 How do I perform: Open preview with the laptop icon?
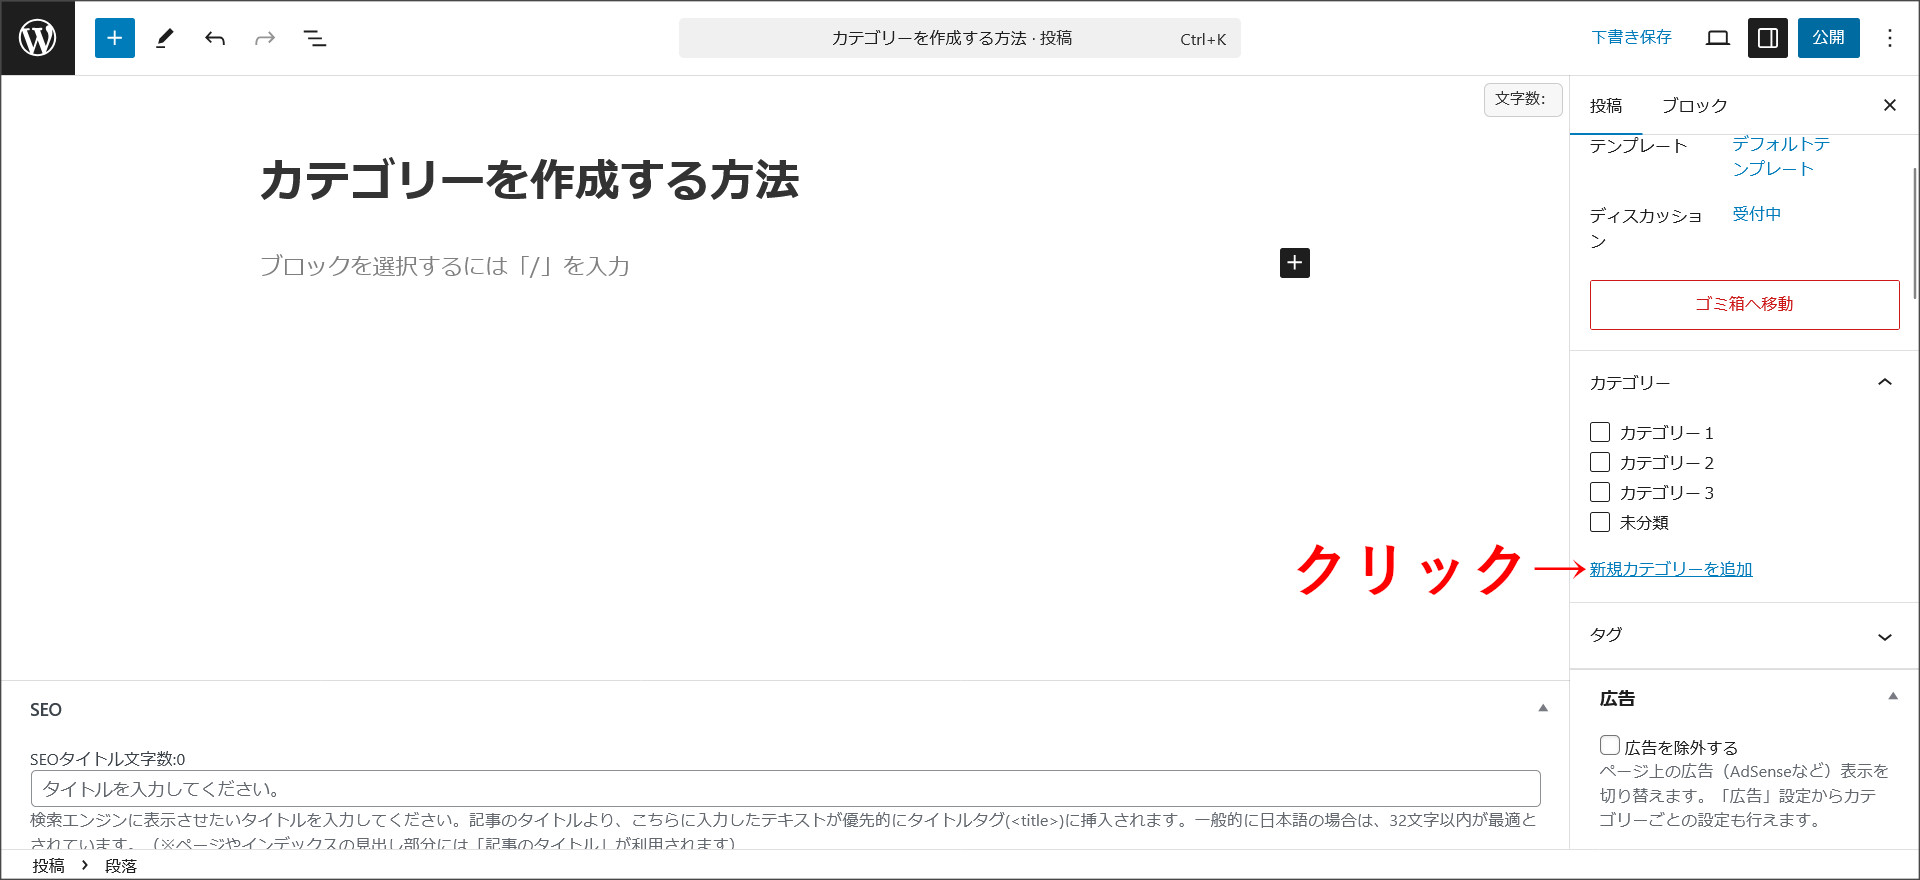[1718, 38]
